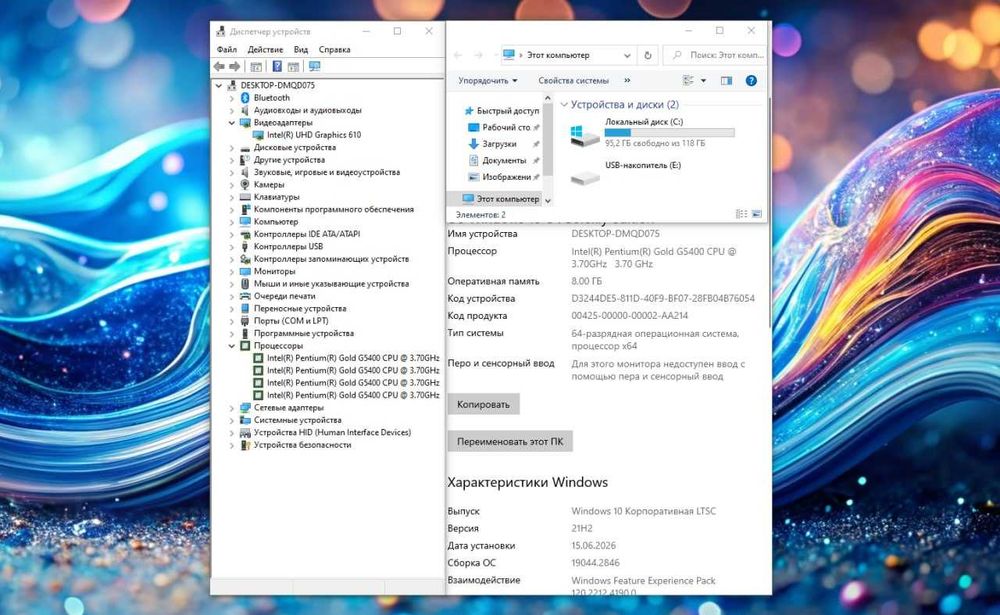This screenshot has width=1000, height=615.
Task: Go back using Device Manager's back arrow
Action: click(x=219, y=66)
